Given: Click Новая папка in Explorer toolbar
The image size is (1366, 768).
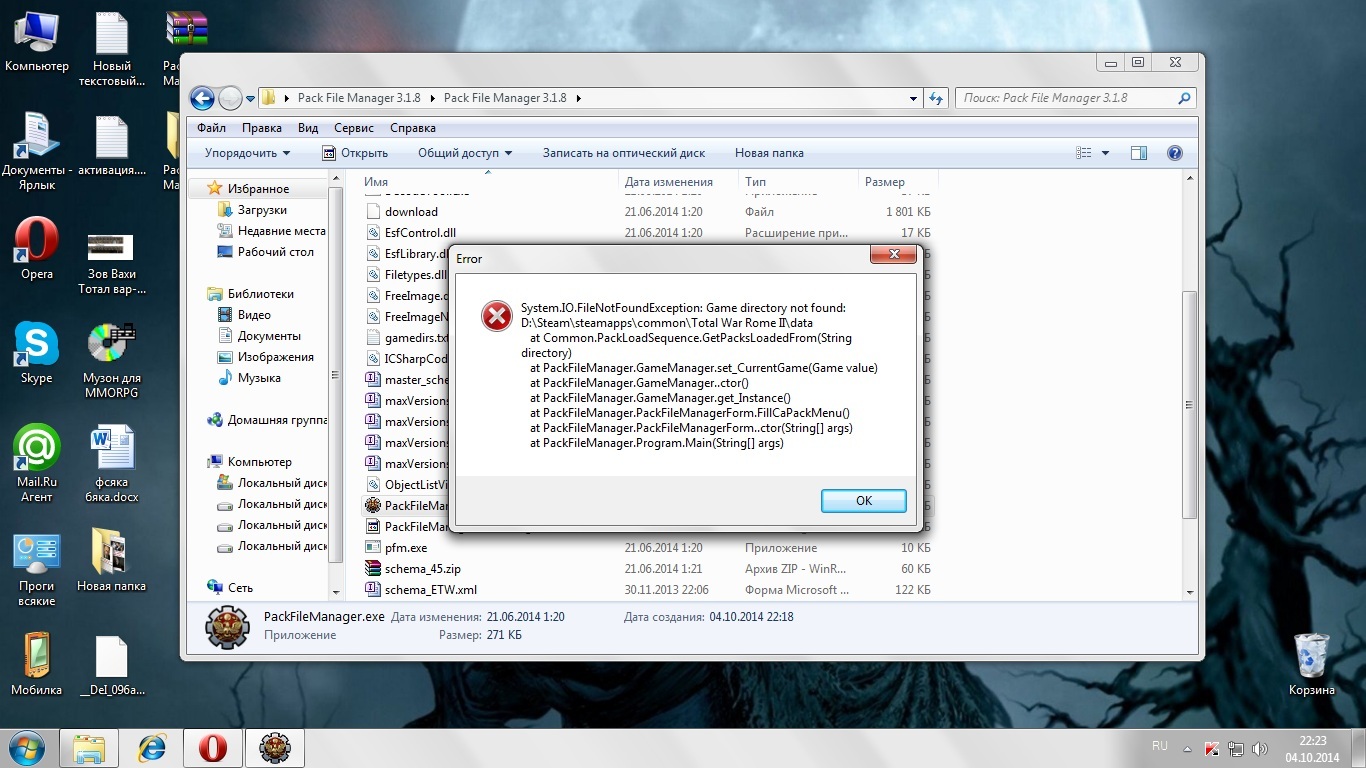Looking at the screenshot, I should pos(769,153).
